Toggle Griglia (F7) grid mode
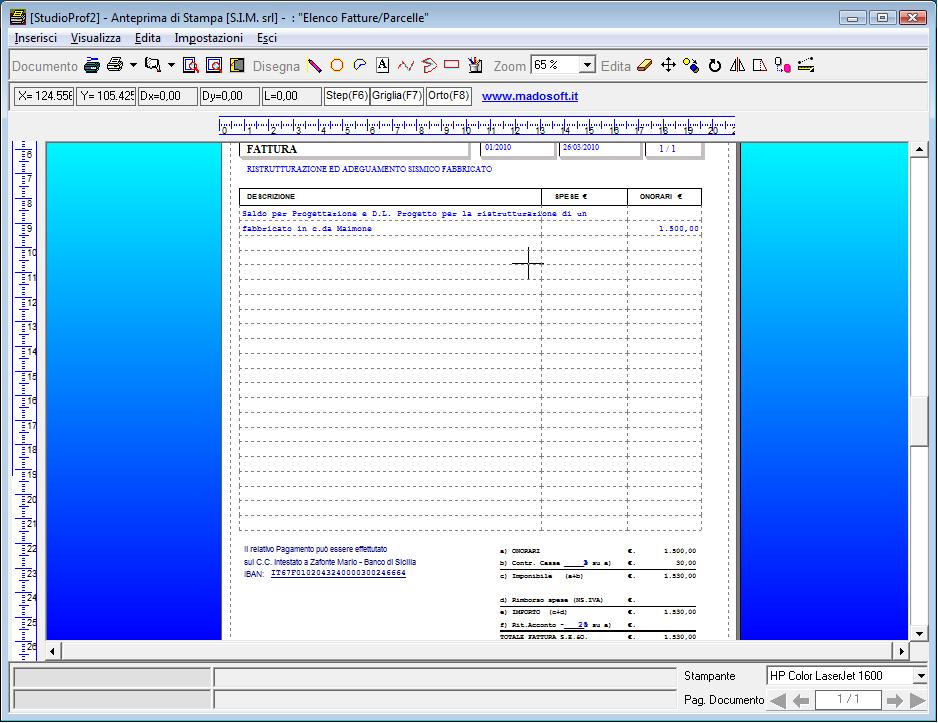The width and height of the screenshot is (938, 723). (x=397, y=96)
